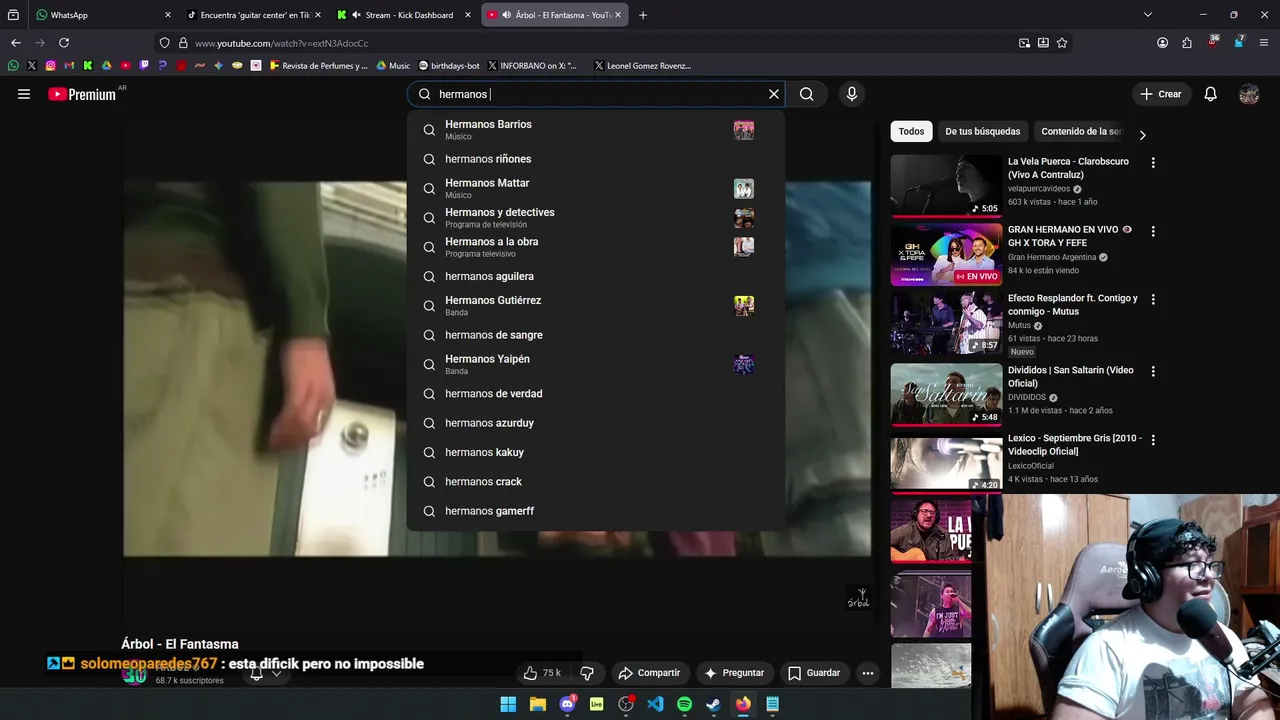Focus the search field containing 'hermanos'

[x=598, y=94]
